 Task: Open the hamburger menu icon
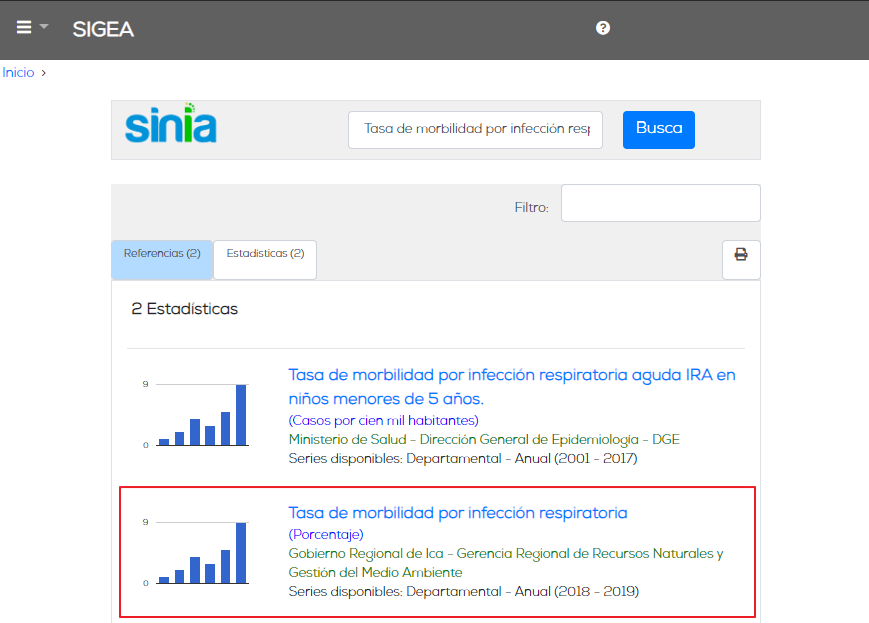click(24, 27)
